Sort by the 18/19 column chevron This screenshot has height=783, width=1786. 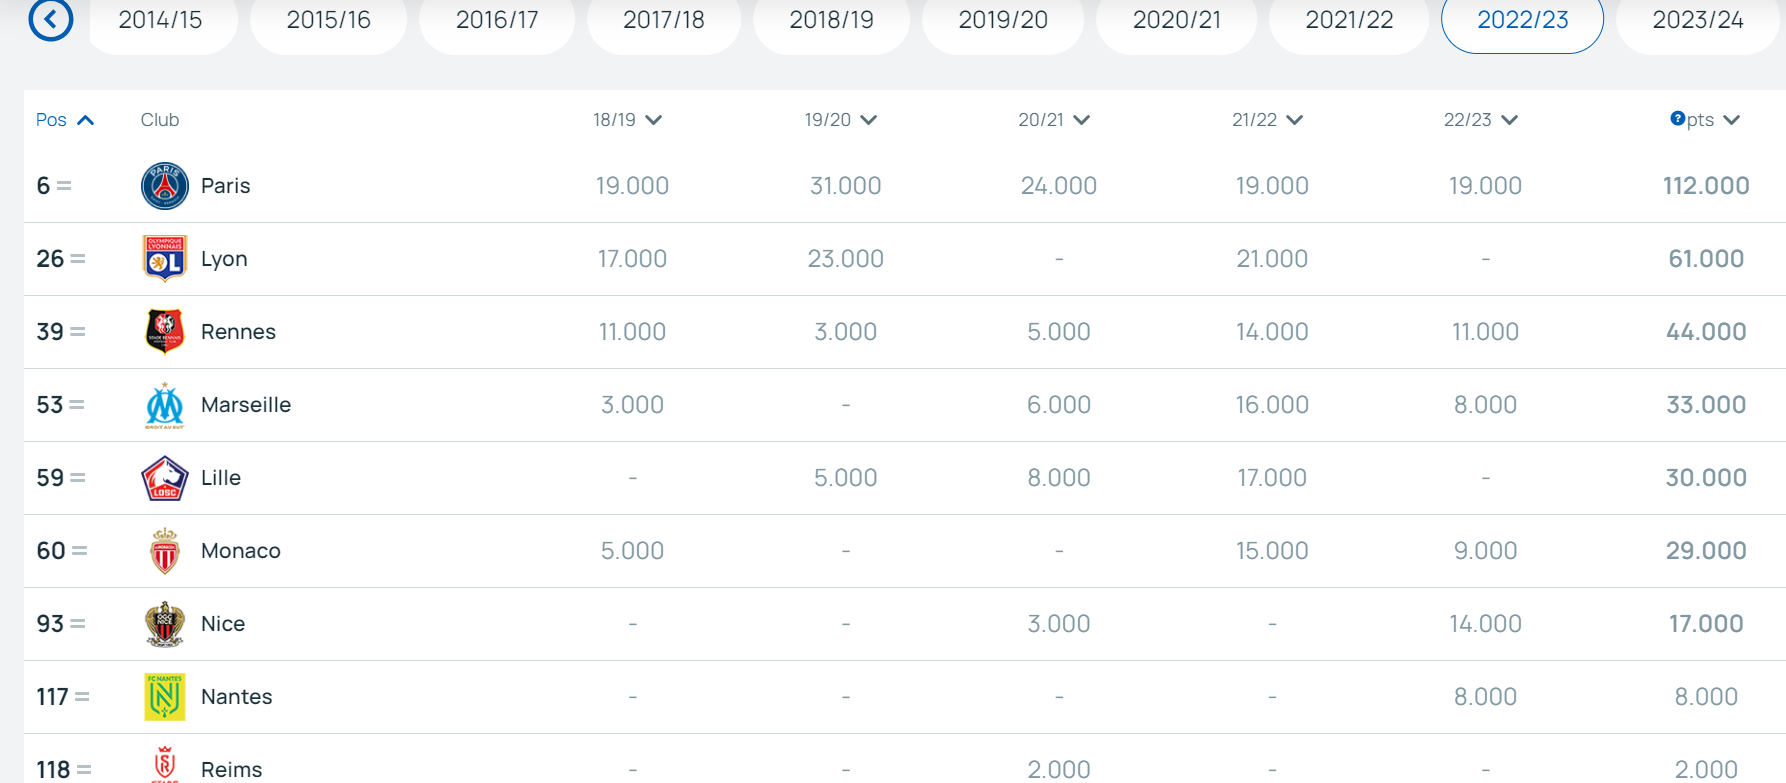point(654,120)
